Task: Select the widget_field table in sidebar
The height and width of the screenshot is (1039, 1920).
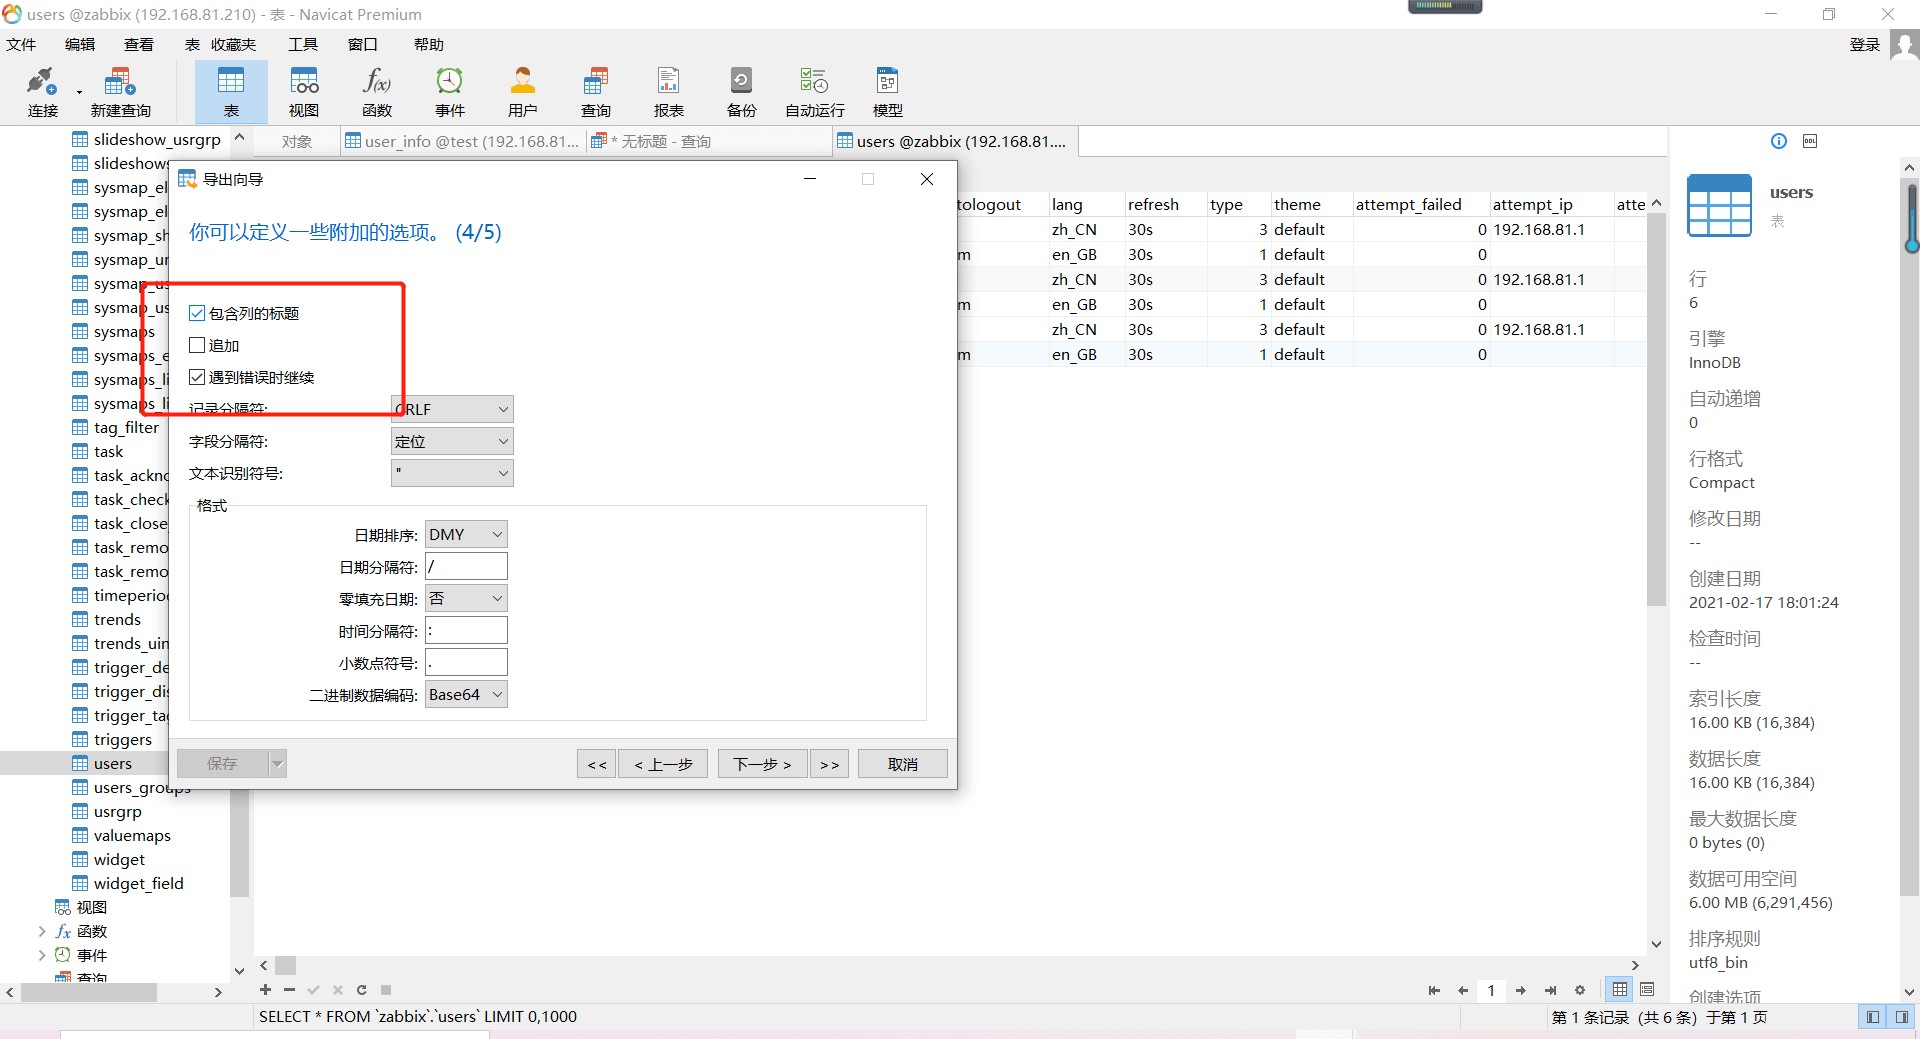Action: (x=139, y=883)
